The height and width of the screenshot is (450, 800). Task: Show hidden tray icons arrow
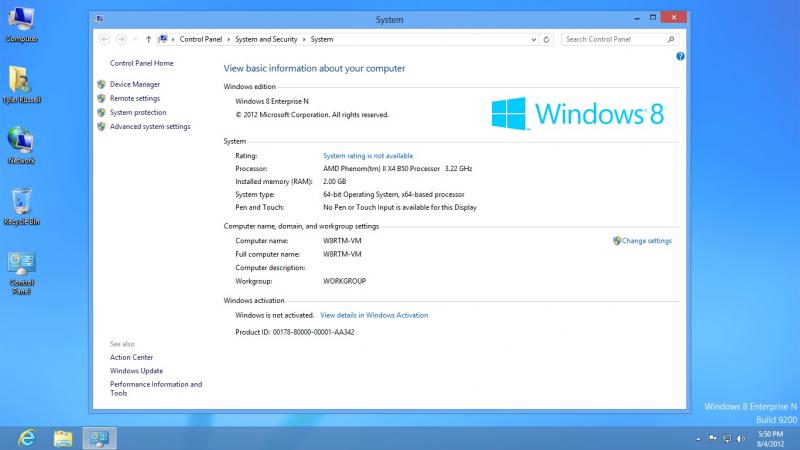click(698, 439)
